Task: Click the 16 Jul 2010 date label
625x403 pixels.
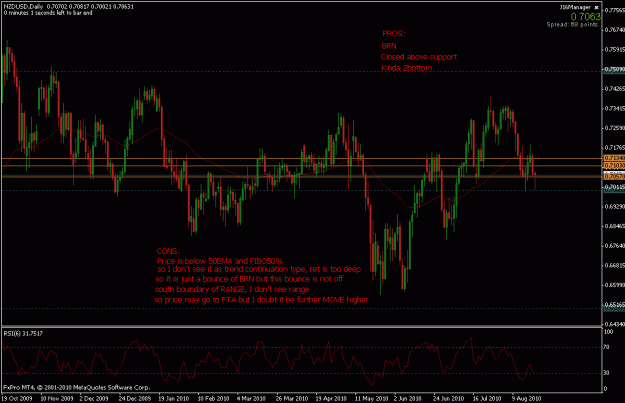Action: coord(487,398)
